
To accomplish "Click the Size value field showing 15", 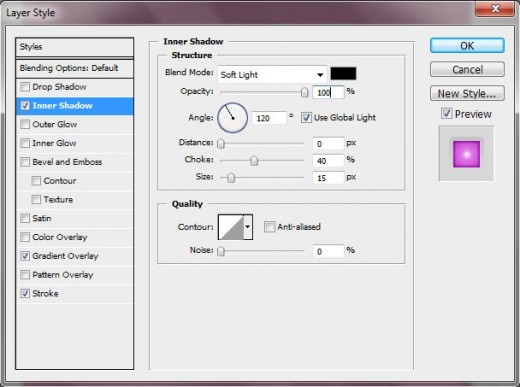I will coord(328,178).
